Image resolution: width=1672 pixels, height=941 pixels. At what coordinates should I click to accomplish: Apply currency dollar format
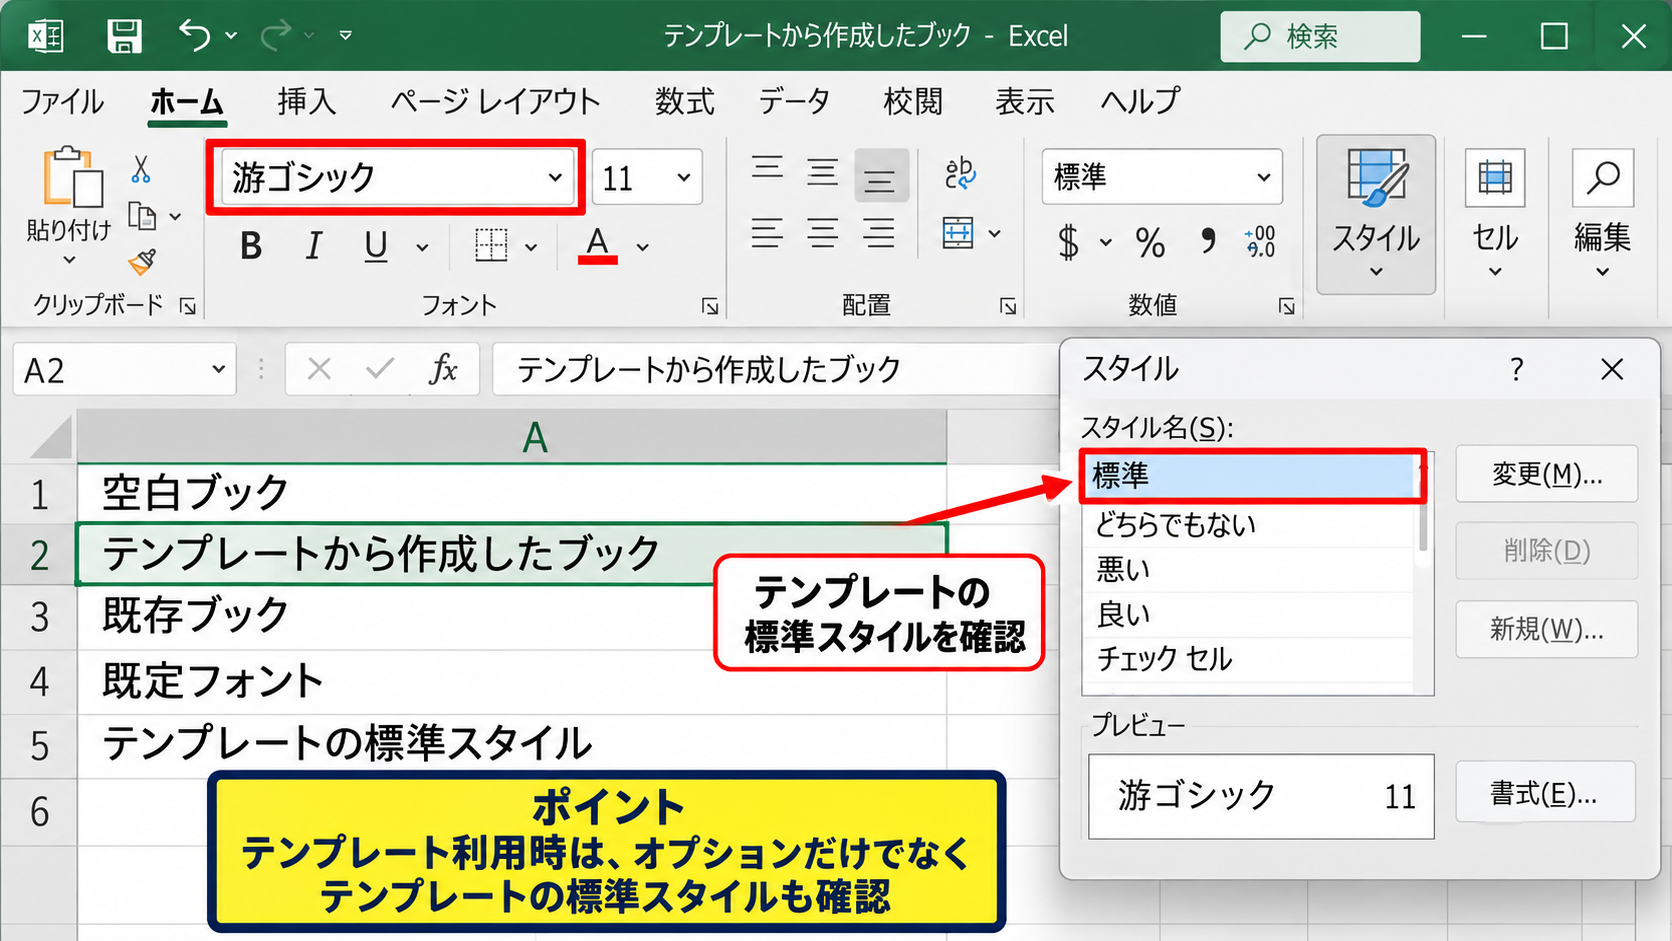click(1069, 242)
